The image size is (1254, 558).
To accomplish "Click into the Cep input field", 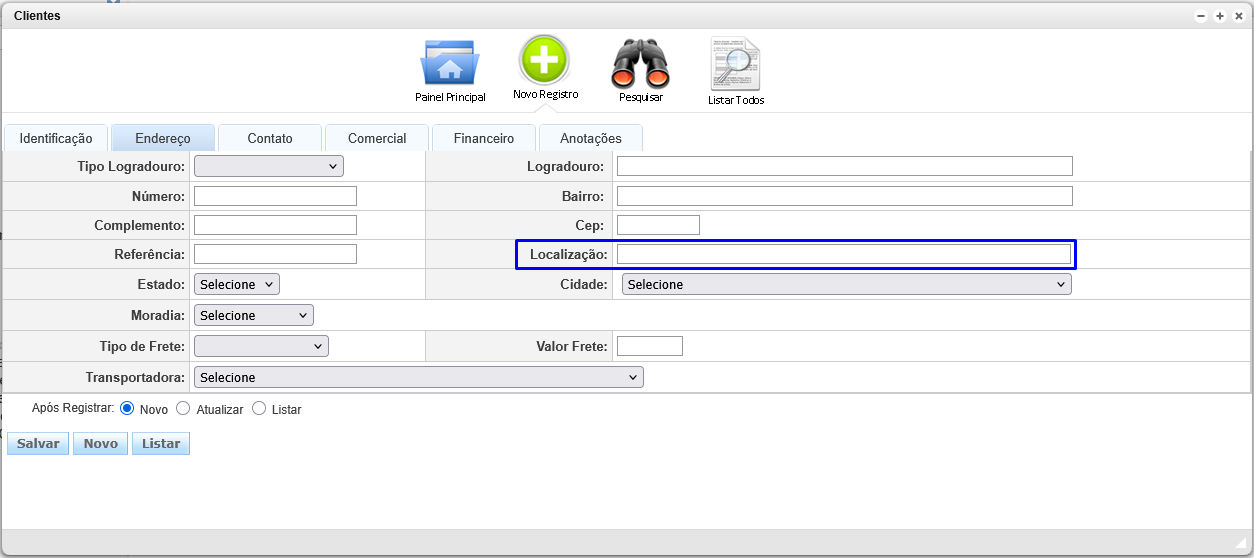I will (x=658, y=225).
